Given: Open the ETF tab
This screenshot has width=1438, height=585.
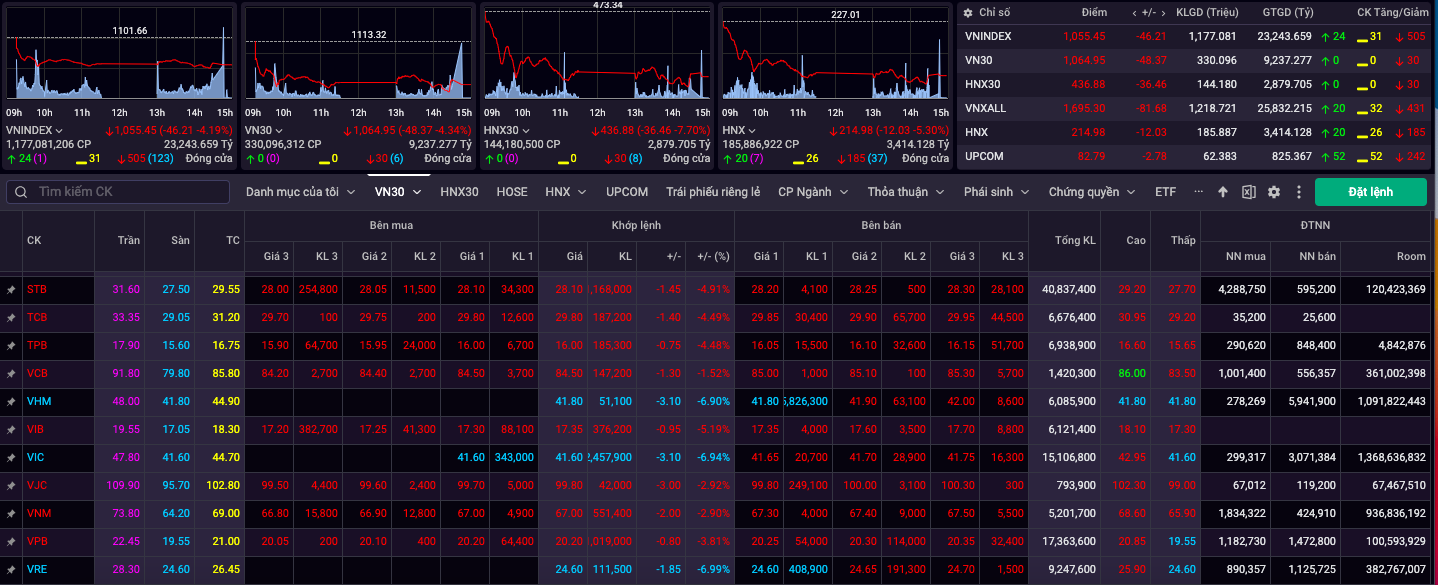Looking at the screenshot, I should 1165,192.
